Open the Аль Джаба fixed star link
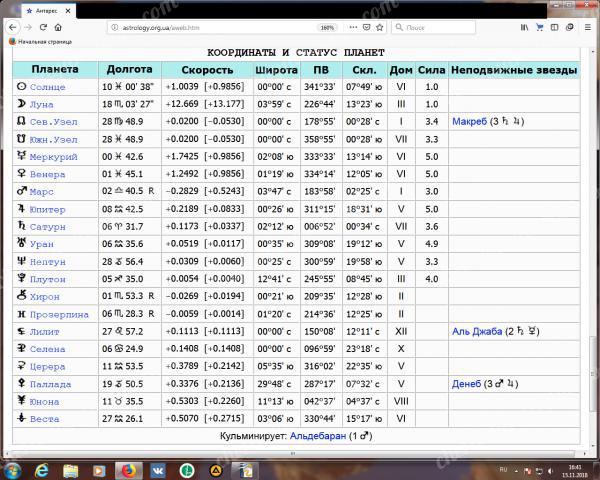The height and width of the screenshot is (480, 600). [477, 331]
